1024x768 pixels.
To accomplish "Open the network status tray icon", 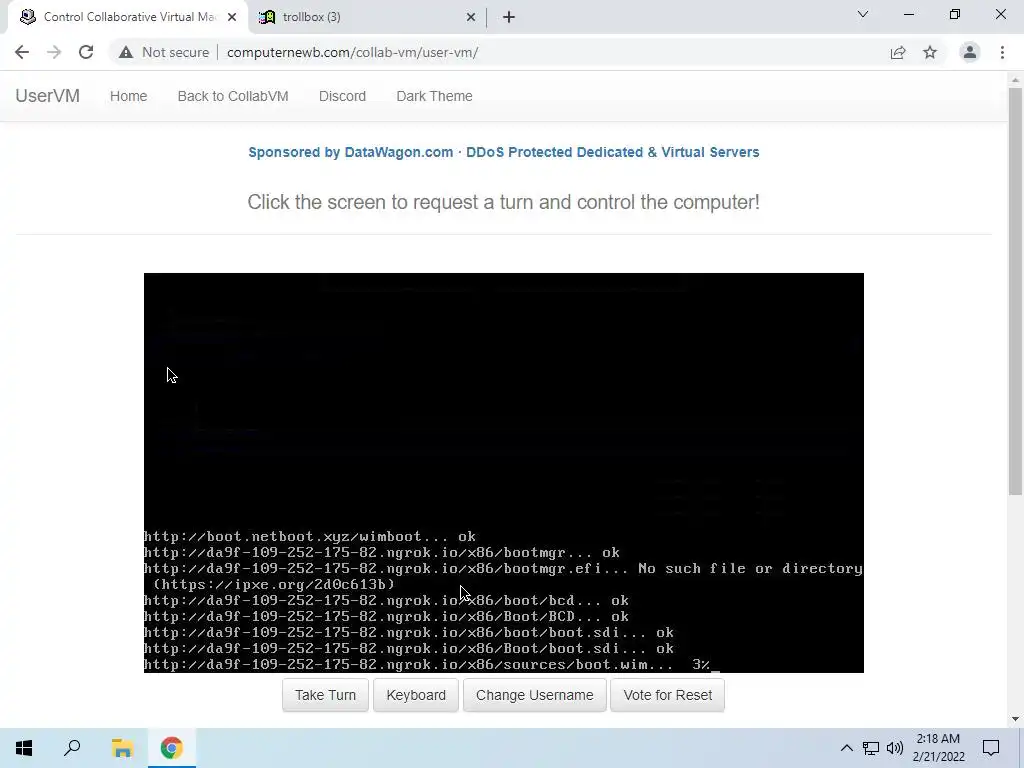I will tap(871, 748).
